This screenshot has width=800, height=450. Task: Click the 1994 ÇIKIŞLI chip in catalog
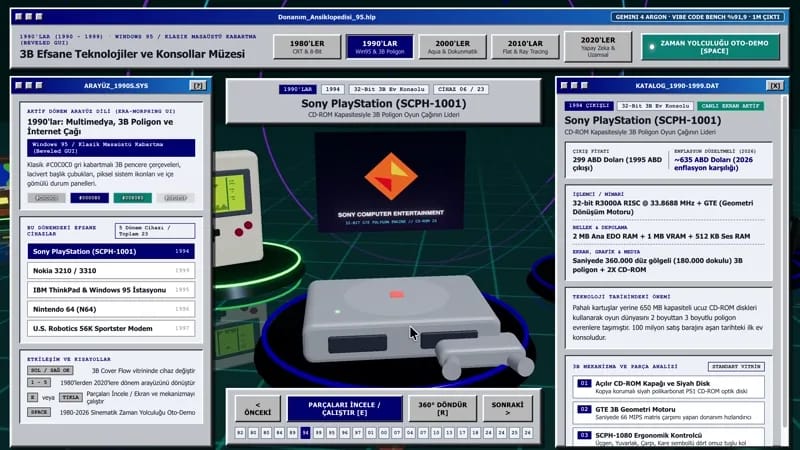tap(588, 106)
